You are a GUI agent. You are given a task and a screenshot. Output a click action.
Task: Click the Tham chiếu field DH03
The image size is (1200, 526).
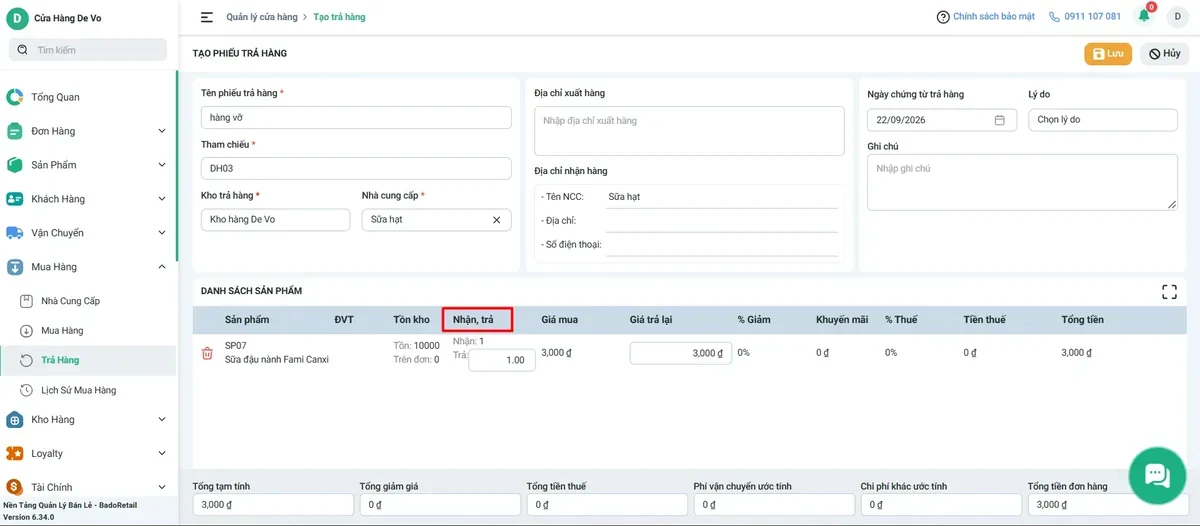(x=356, y=169)
